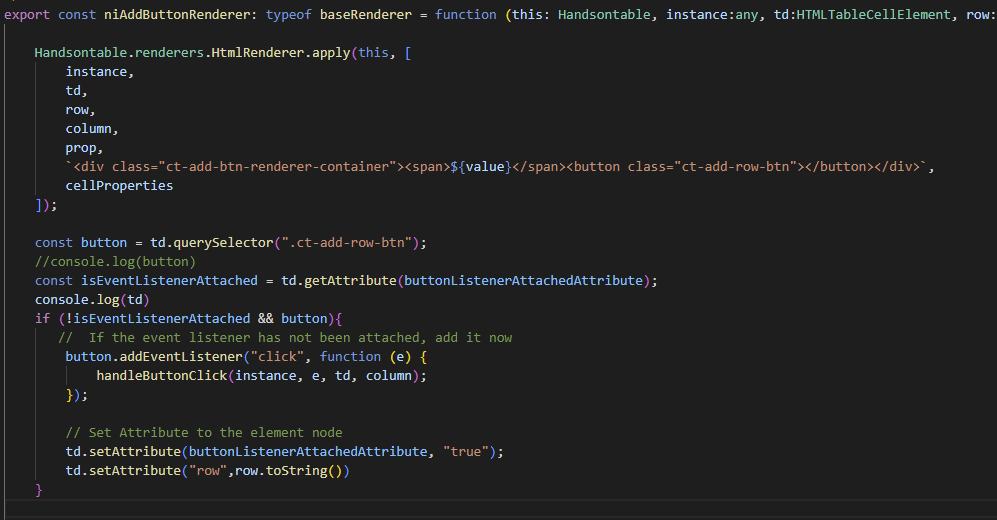Screen dimensions: 997x520
Task: Click 'niAddButtonRenderer' in the export line
Action: coord(177,15)
